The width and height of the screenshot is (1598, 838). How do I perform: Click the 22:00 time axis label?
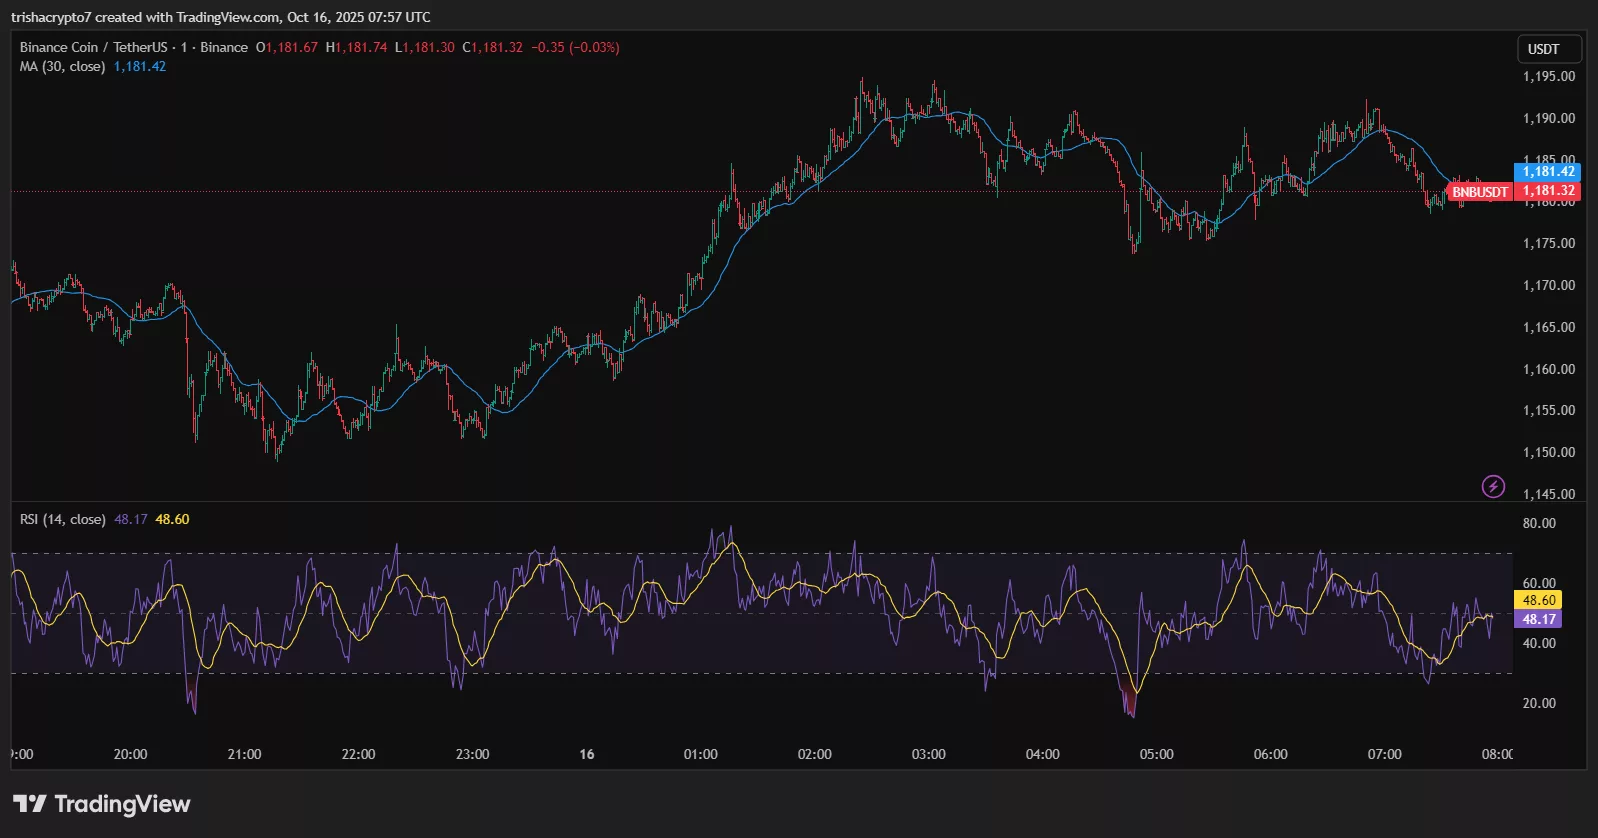click(358, 754)
